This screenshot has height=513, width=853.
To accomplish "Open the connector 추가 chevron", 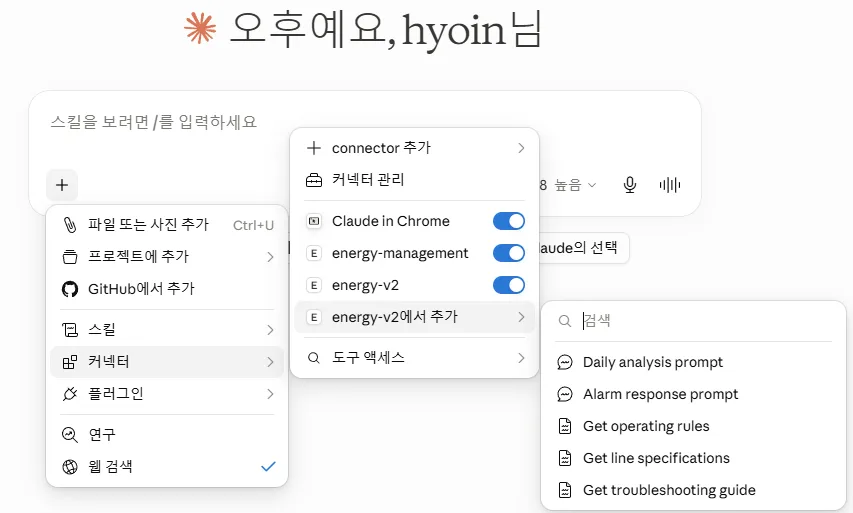I will coord(521,148).
